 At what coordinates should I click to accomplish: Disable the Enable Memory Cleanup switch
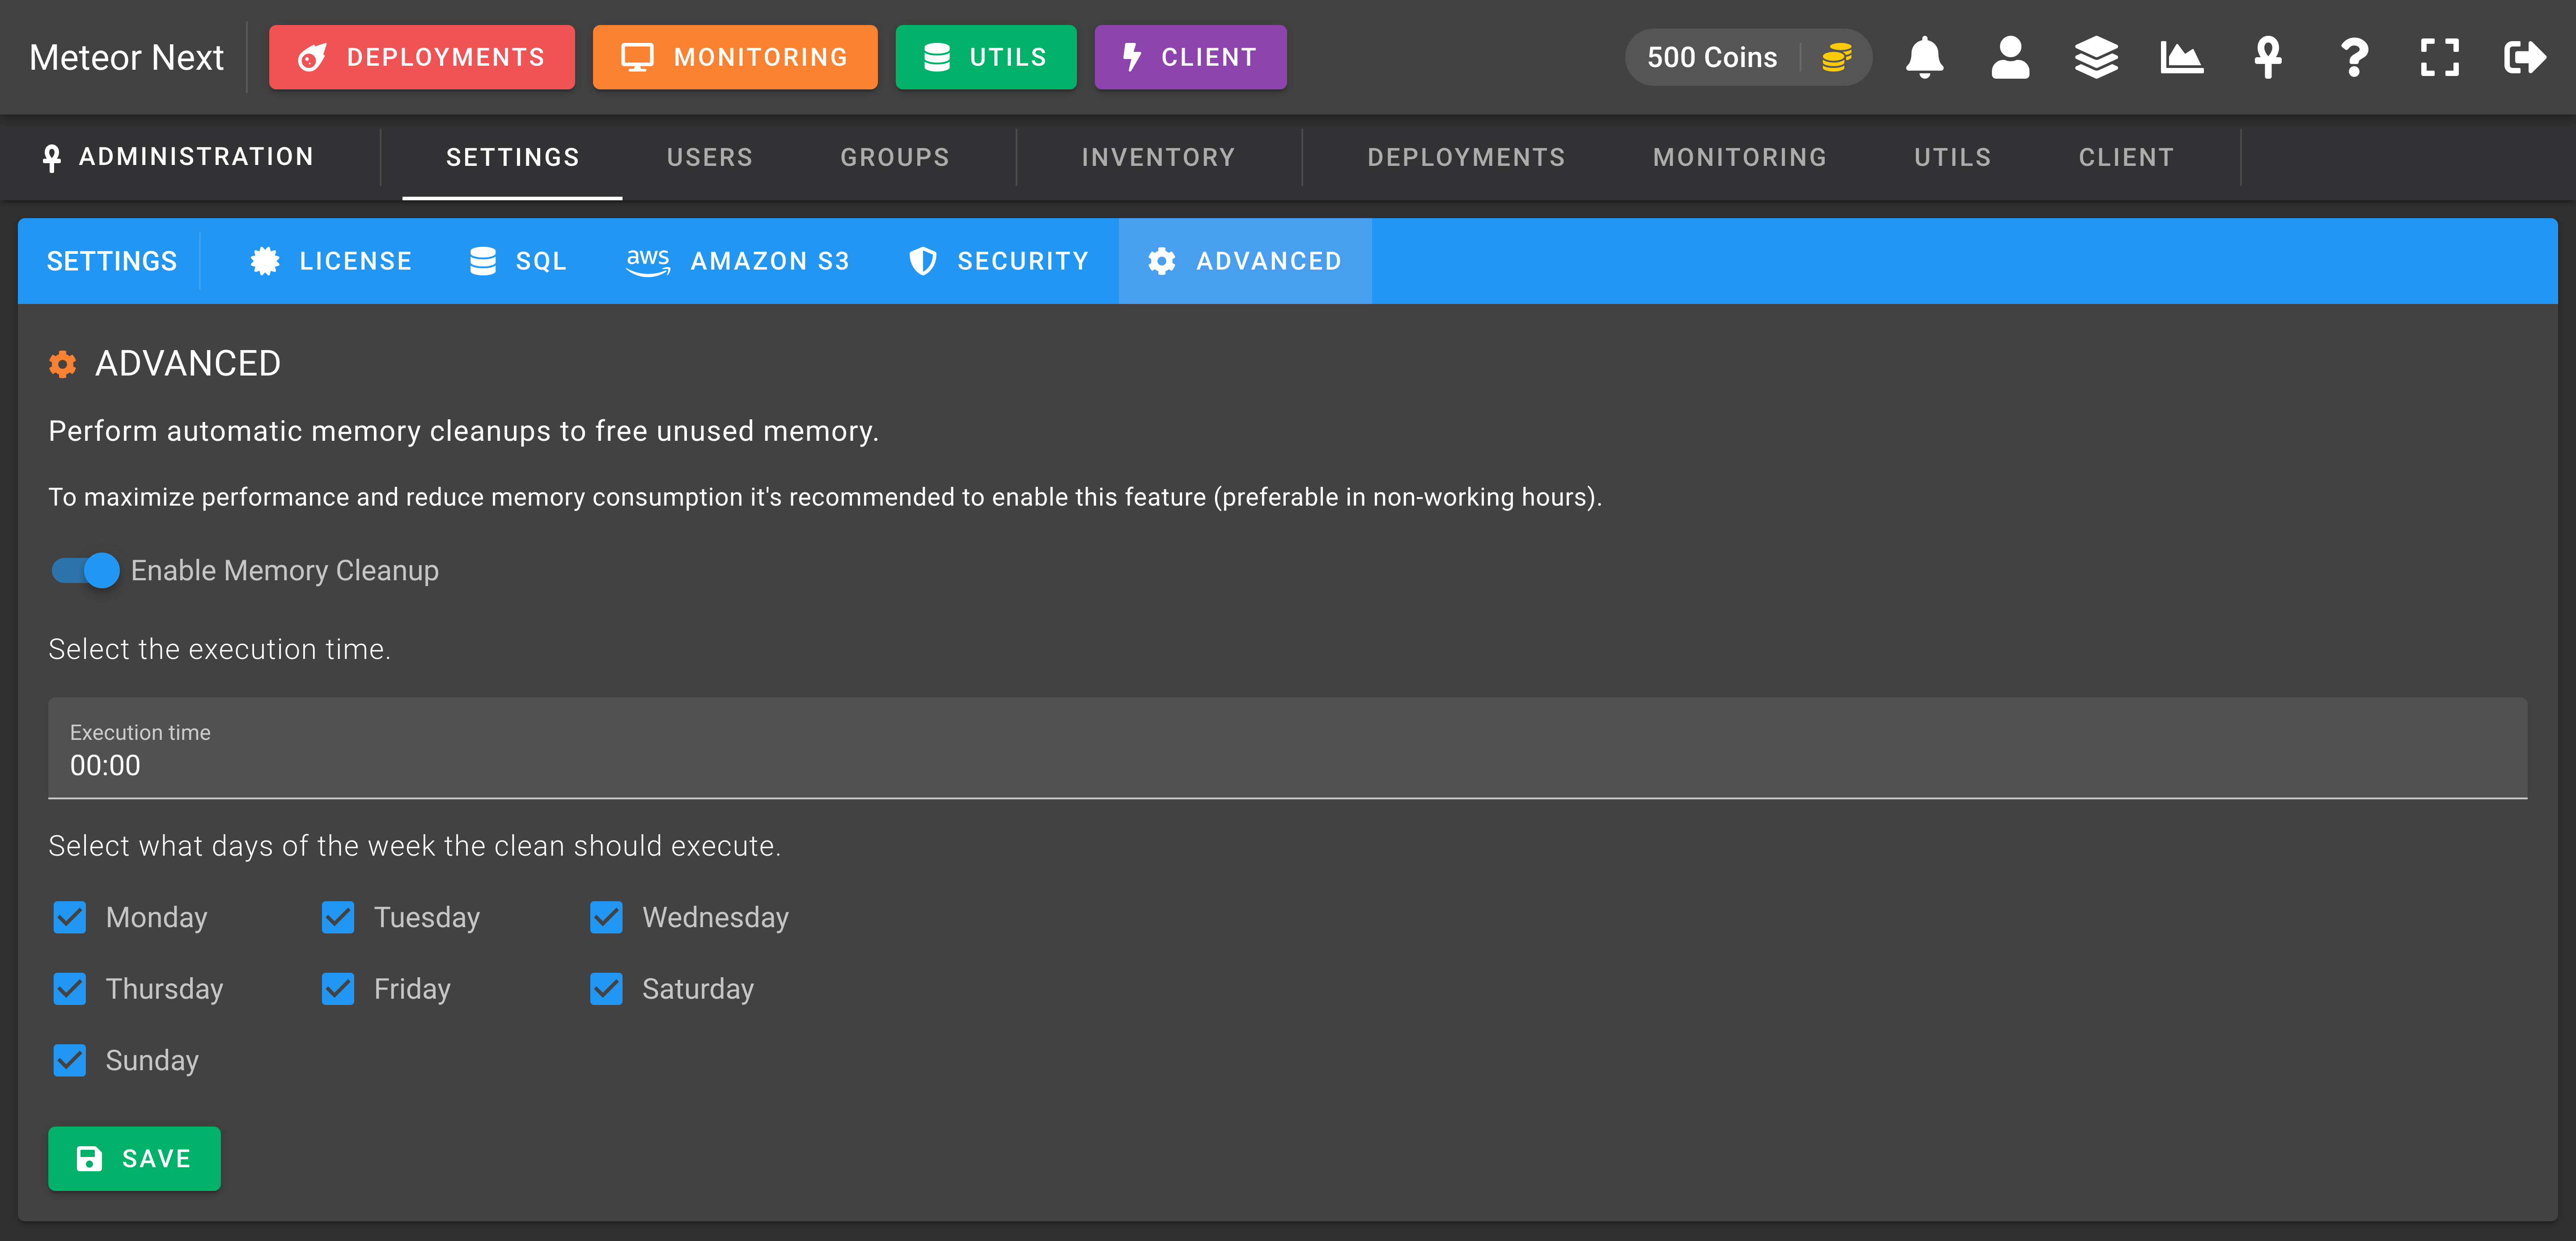[85, 571]
